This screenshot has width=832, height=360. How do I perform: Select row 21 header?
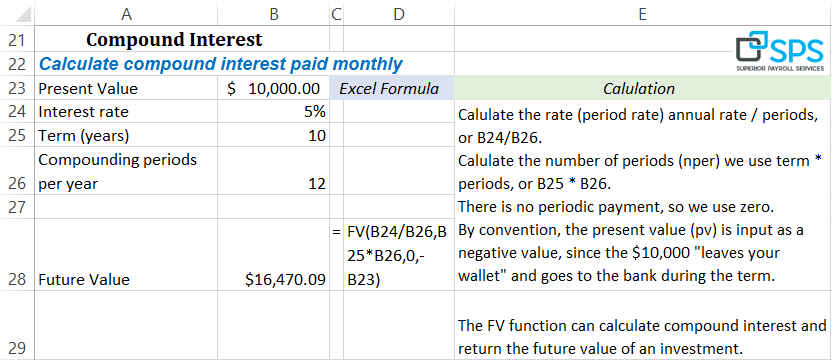(x=17, y=40)
